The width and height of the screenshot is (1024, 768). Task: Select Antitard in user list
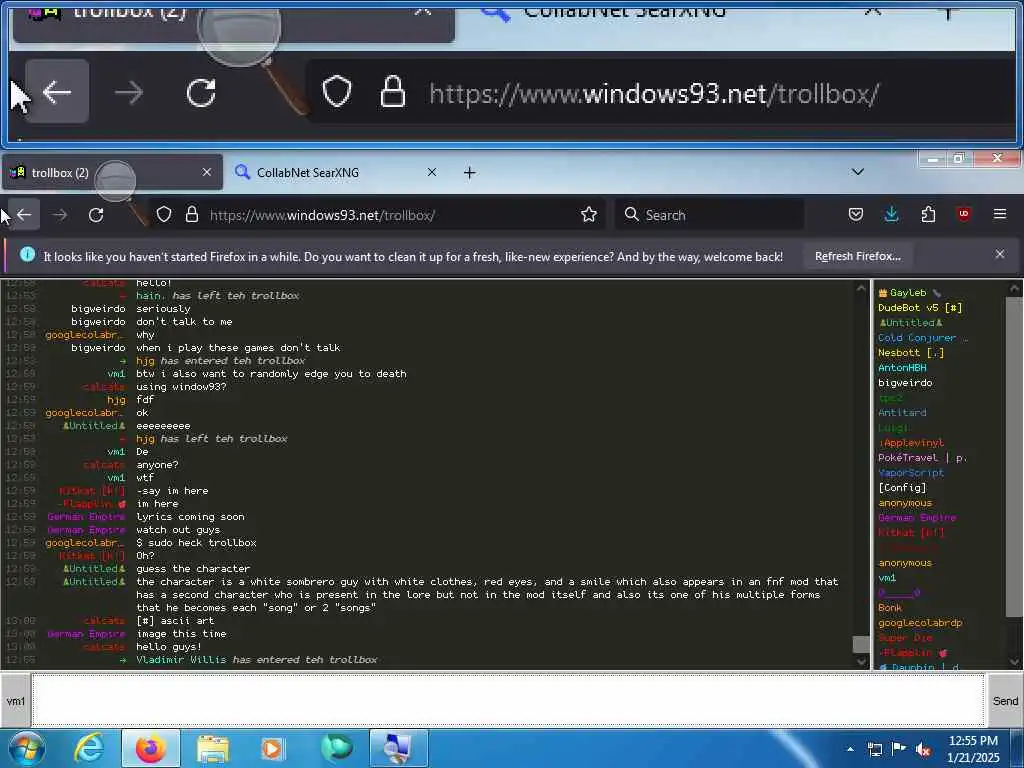902,413
